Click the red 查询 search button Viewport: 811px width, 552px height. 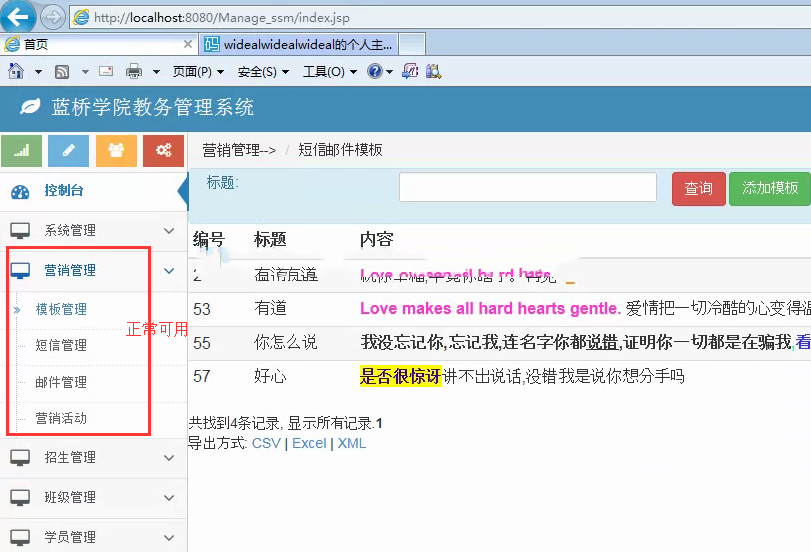click(x=699, y=189)
